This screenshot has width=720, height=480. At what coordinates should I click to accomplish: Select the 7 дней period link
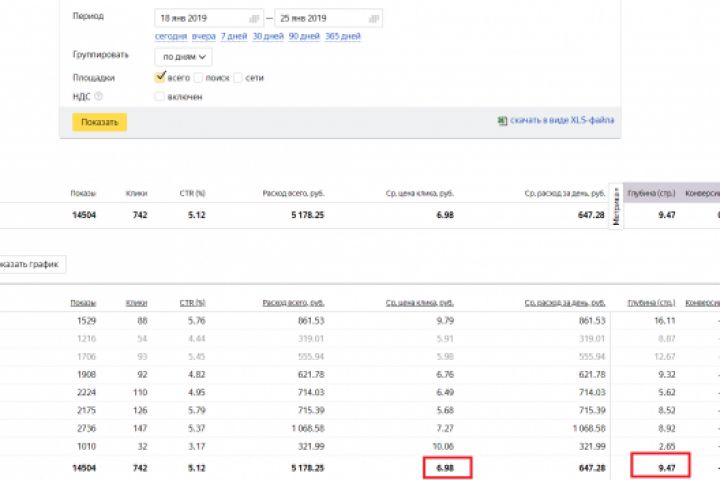pyautogui.click(x=234, y=36)
